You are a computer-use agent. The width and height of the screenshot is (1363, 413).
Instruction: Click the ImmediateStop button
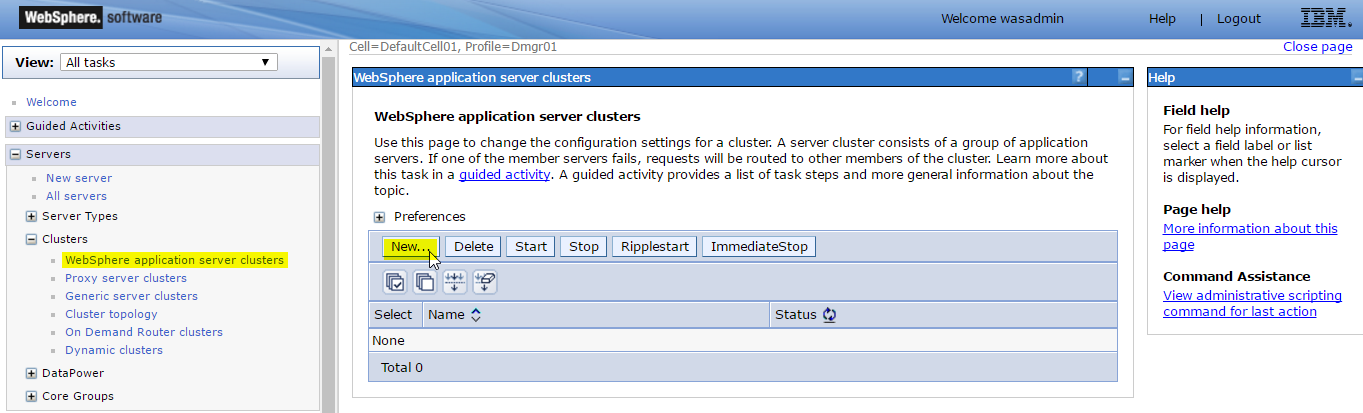[759, 246]
